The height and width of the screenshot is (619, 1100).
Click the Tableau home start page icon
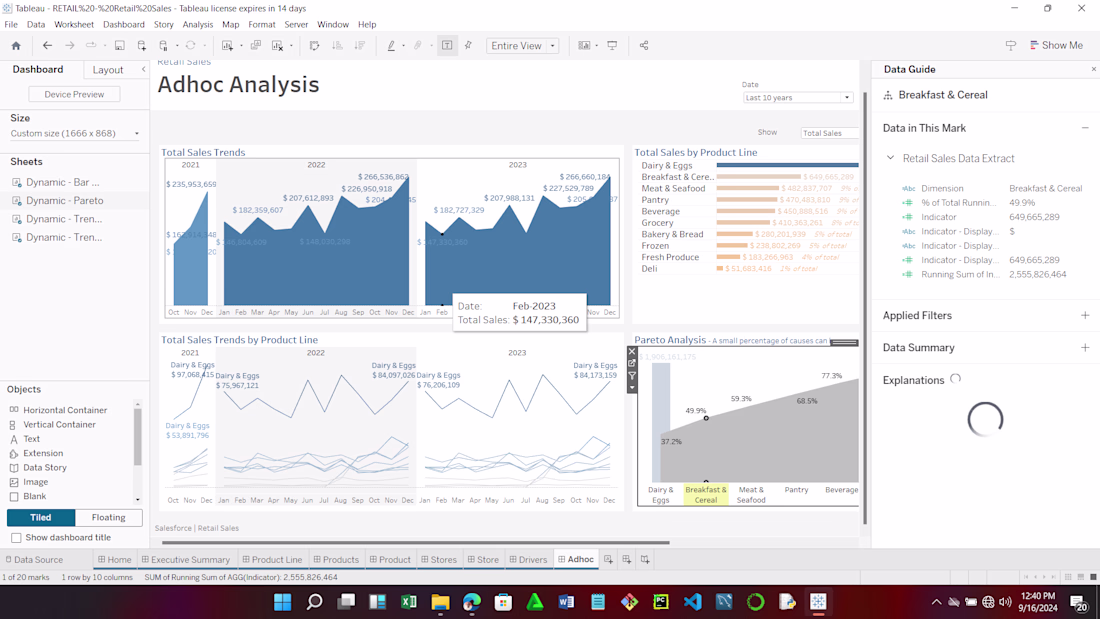click(16, 46)
